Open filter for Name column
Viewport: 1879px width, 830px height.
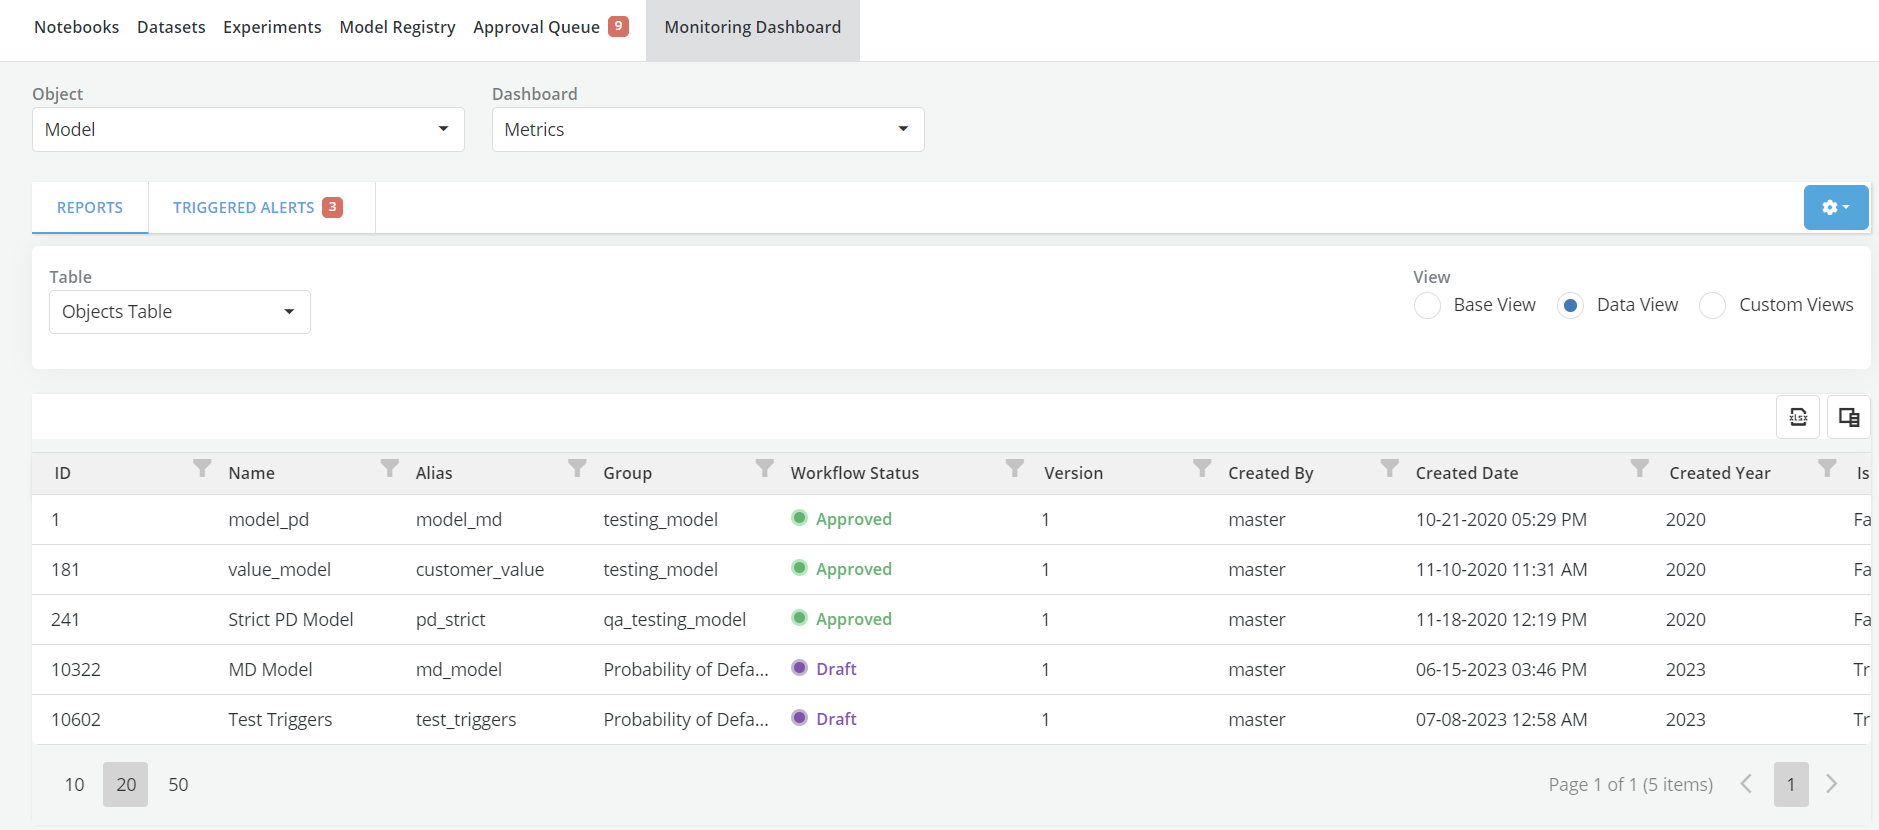pos(390,468)
